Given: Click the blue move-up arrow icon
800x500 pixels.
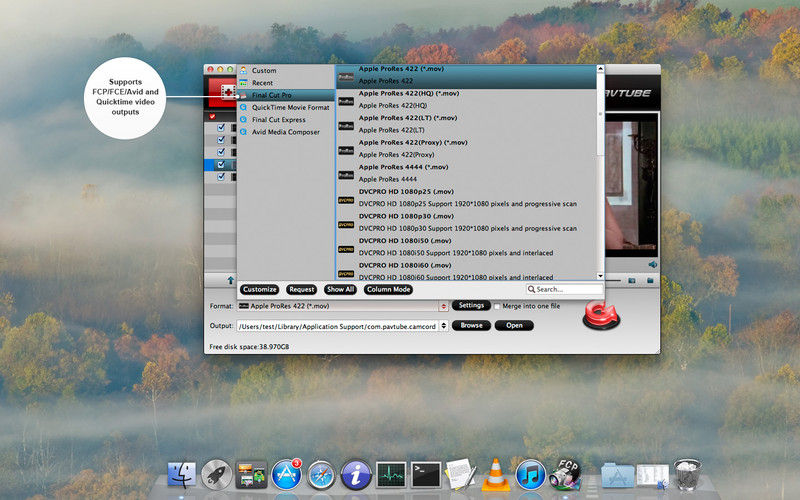Looking at the screenshot, I should [231, 280].
